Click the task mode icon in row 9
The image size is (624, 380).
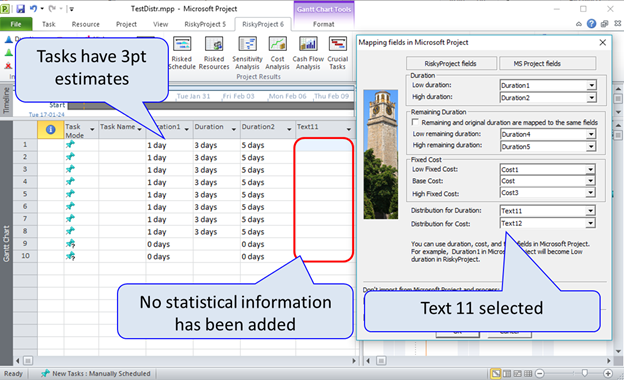coord(70,244)
